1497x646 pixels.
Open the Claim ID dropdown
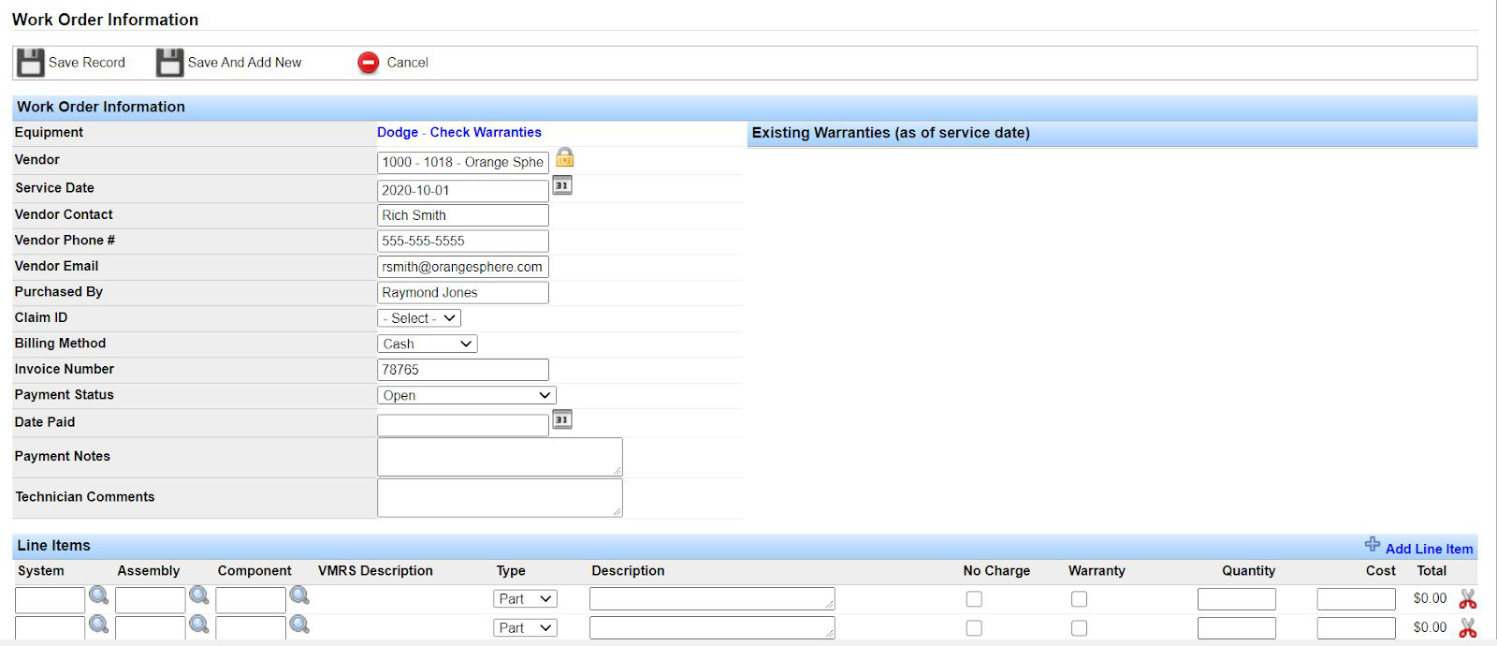[419, 318]
